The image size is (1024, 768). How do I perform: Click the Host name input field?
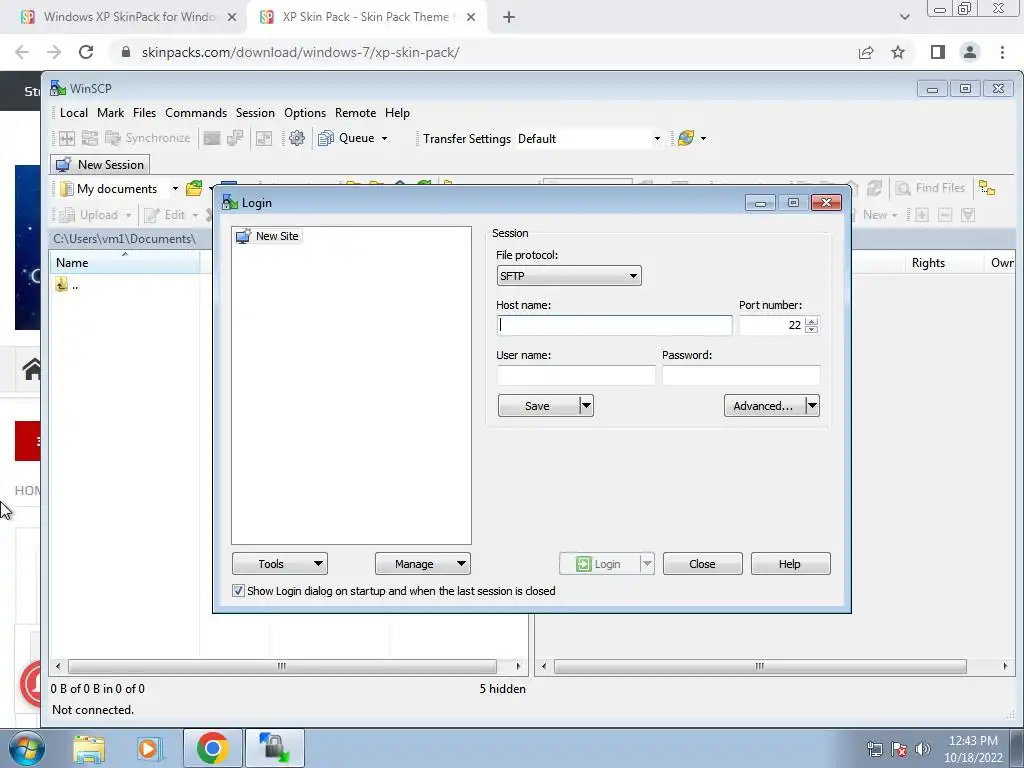click(615, 325)
